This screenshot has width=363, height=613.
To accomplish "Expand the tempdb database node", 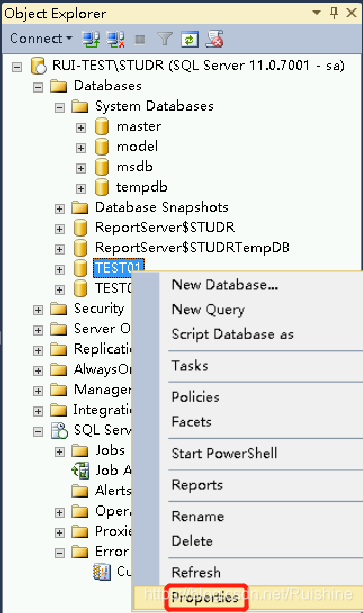I will tap(81, 189).
